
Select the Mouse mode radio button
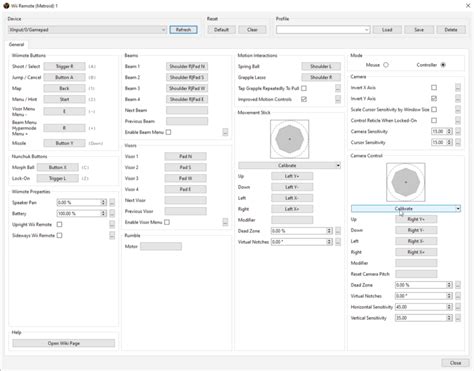pos(386,65)
